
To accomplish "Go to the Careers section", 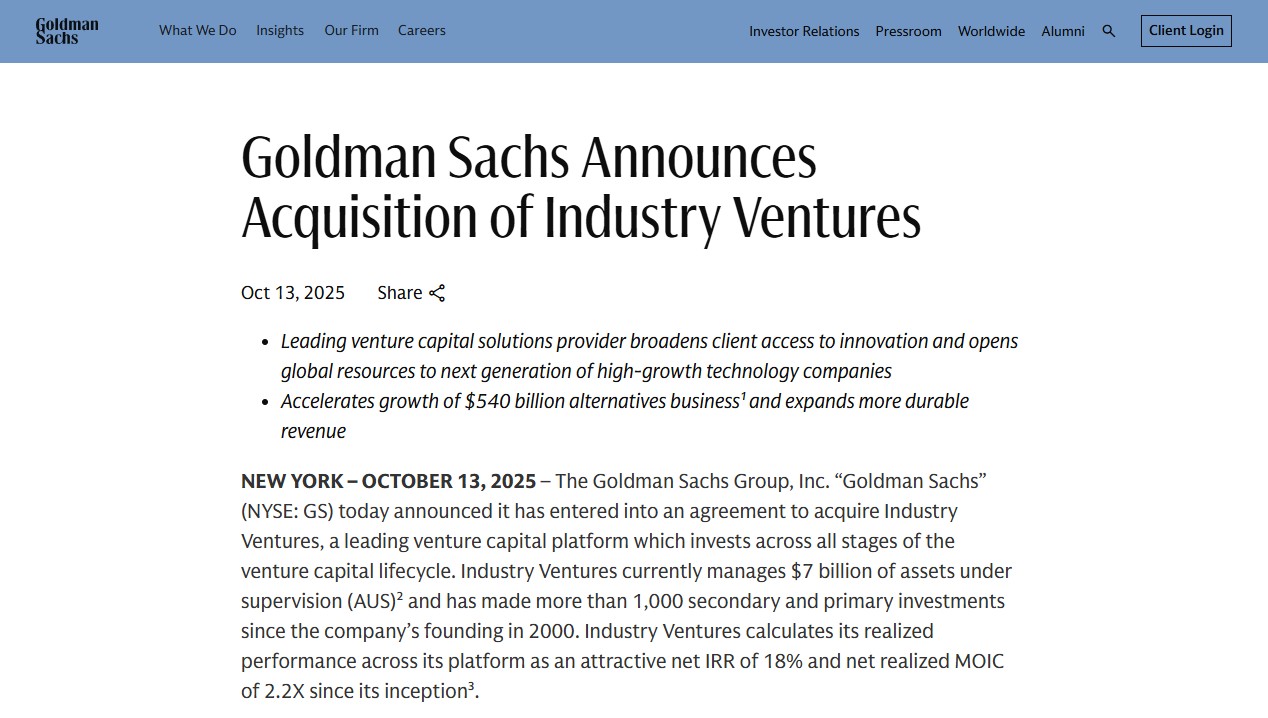I will (422, 31).
